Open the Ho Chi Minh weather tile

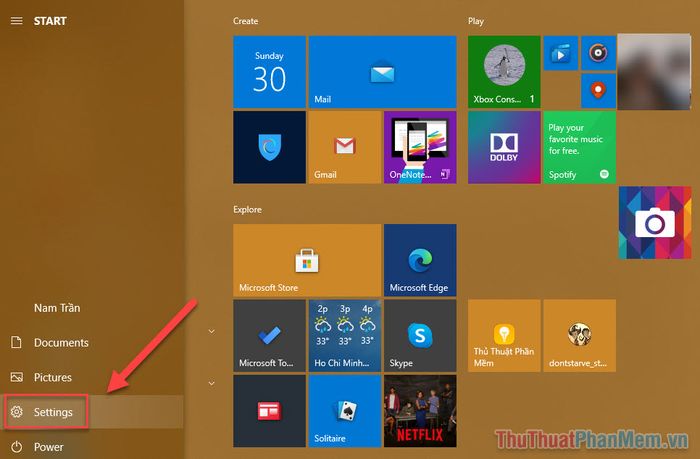(344, 335)
